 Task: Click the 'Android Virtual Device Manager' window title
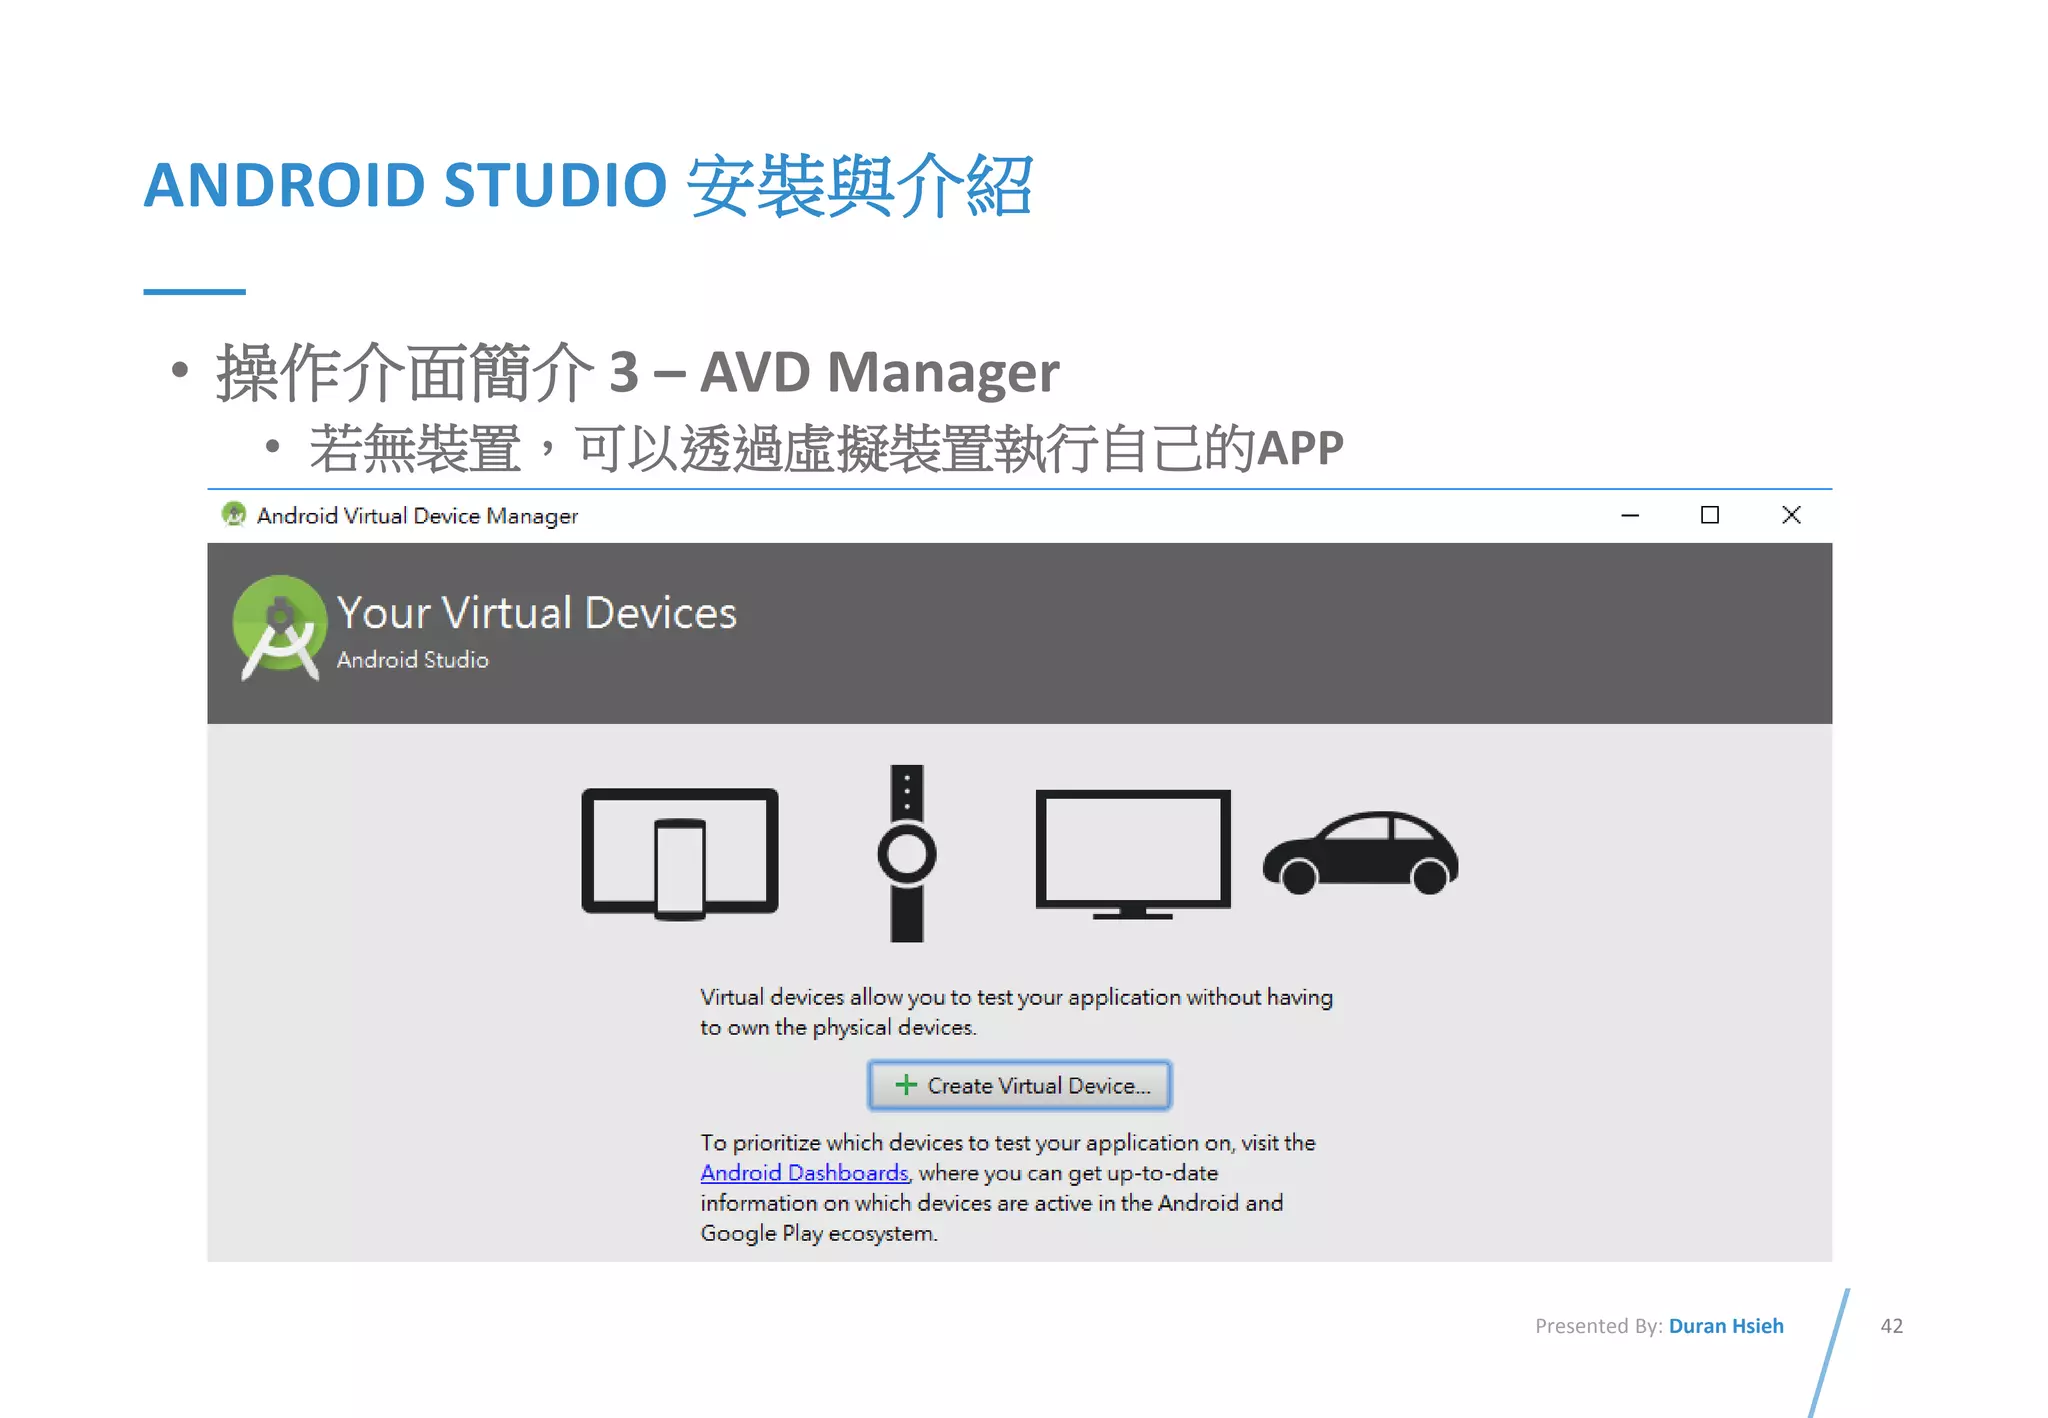[x=417, y=516]
